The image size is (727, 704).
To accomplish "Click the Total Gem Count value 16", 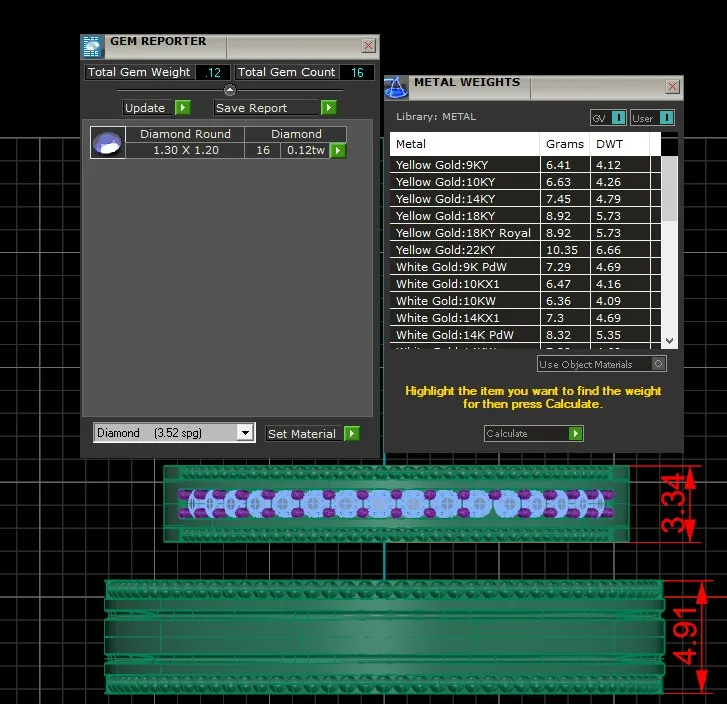I will (357, 72).
